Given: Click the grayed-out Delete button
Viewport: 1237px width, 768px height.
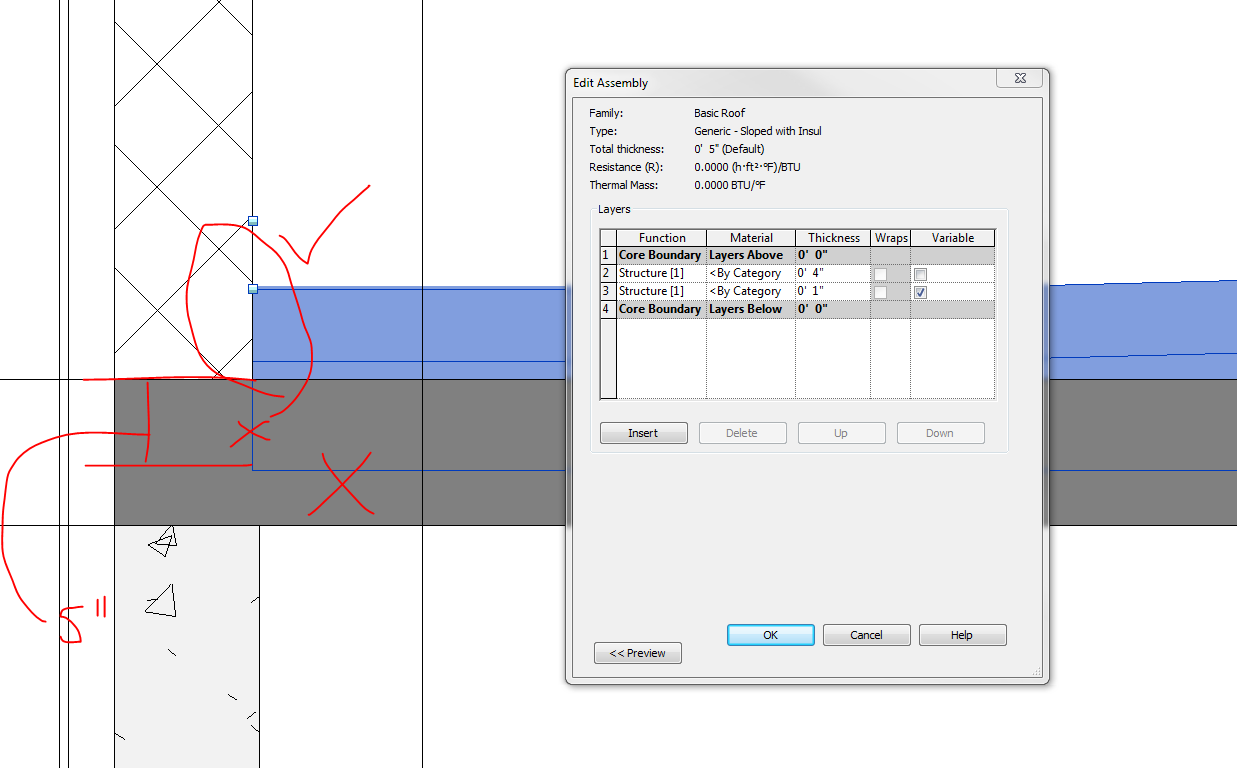Looking at the screenshot, I should pos(742,432).
